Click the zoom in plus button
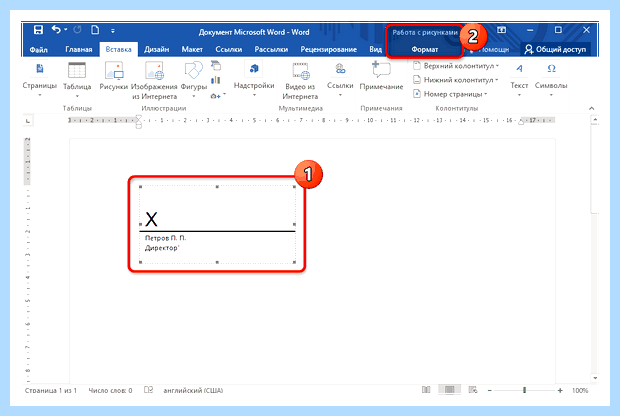The height and width of the screenshot is (416, 620). pyautogui.click(x=560, y=391)
